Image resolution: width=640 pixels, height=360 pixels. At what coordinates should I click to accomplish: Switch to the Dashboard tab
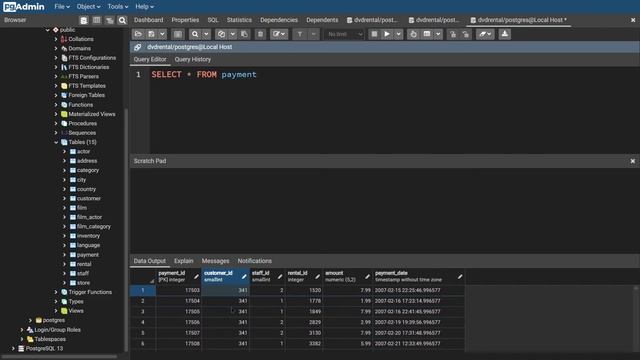[149, 20]
